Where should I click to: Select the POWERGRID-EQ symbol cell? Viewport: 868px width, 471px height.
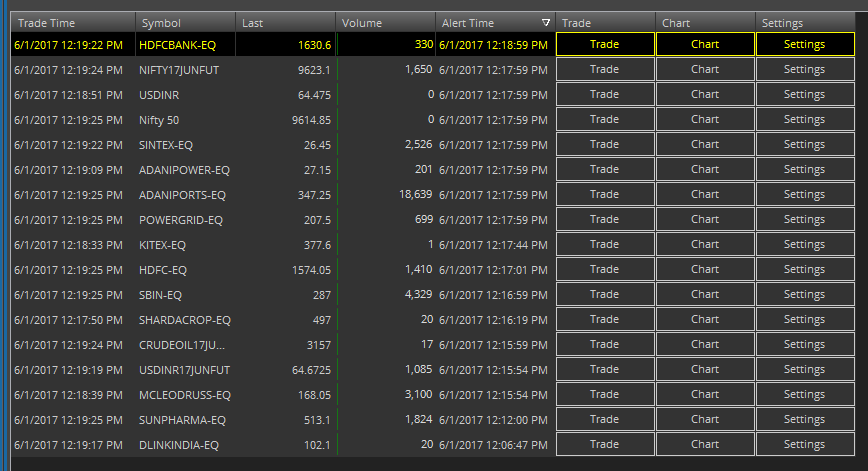click(185, 220)
